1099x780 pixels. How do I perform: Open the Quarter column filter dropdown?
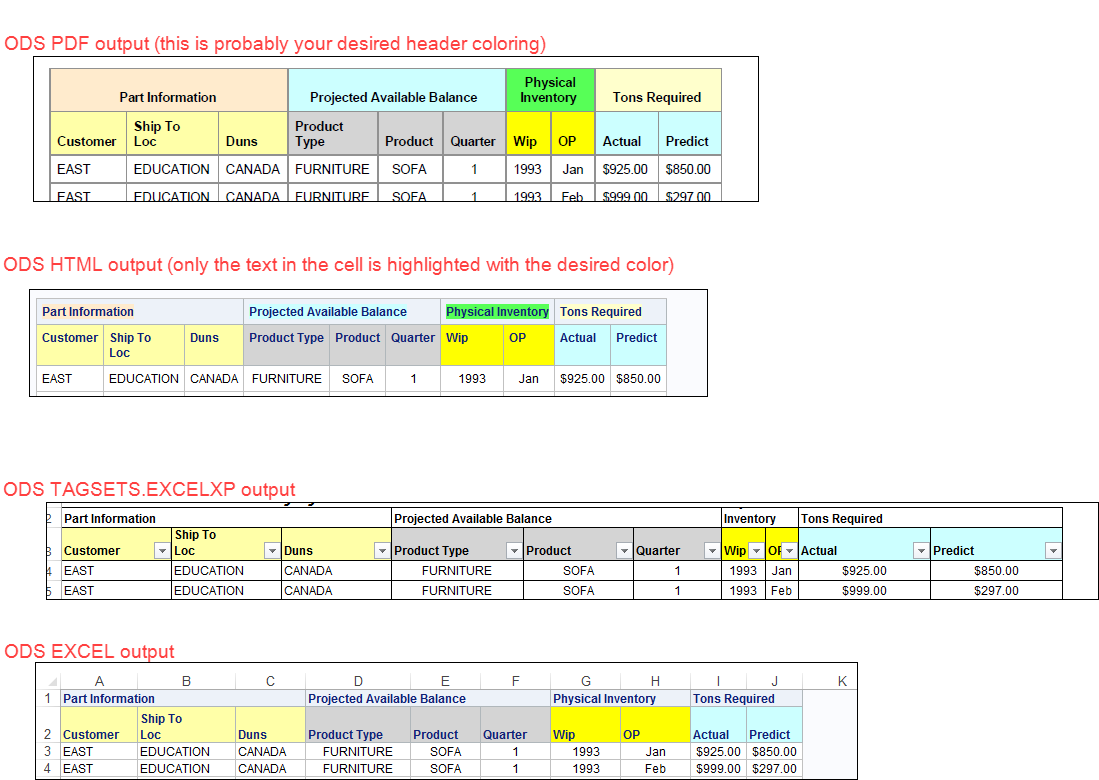[711, 550]
